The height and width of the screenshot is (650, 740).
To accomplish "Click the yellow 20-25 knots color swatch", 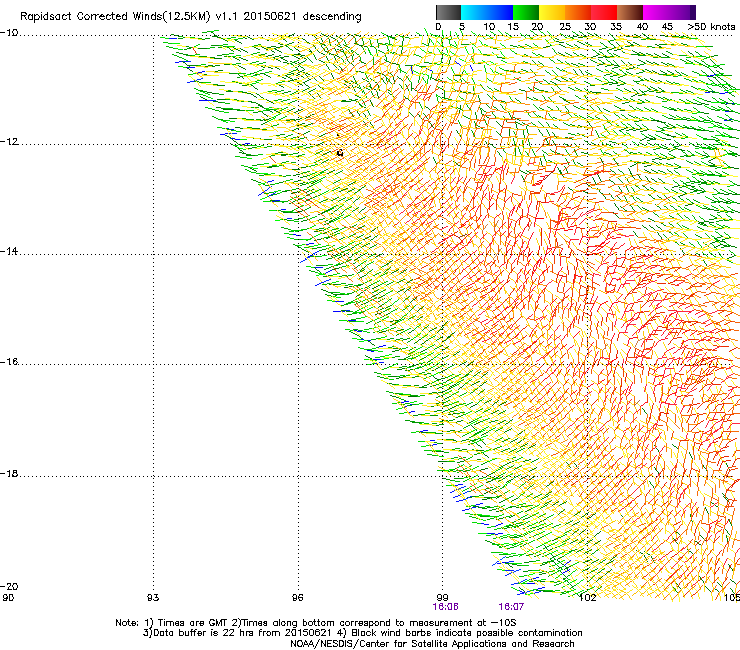I will tap(552, 12).
